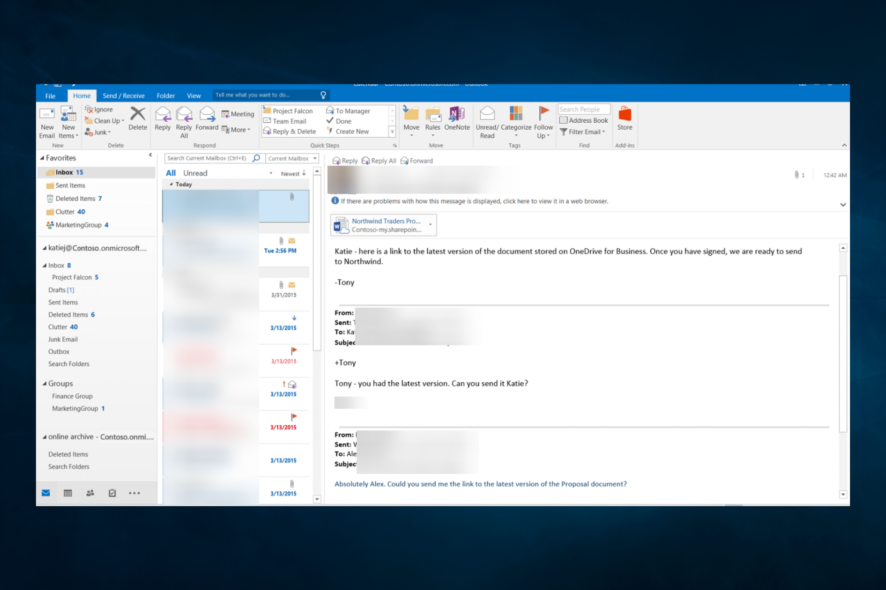Screen dimensions: 886x590
Task: Open the Clean Up dropdown
Action: point(105,120)
